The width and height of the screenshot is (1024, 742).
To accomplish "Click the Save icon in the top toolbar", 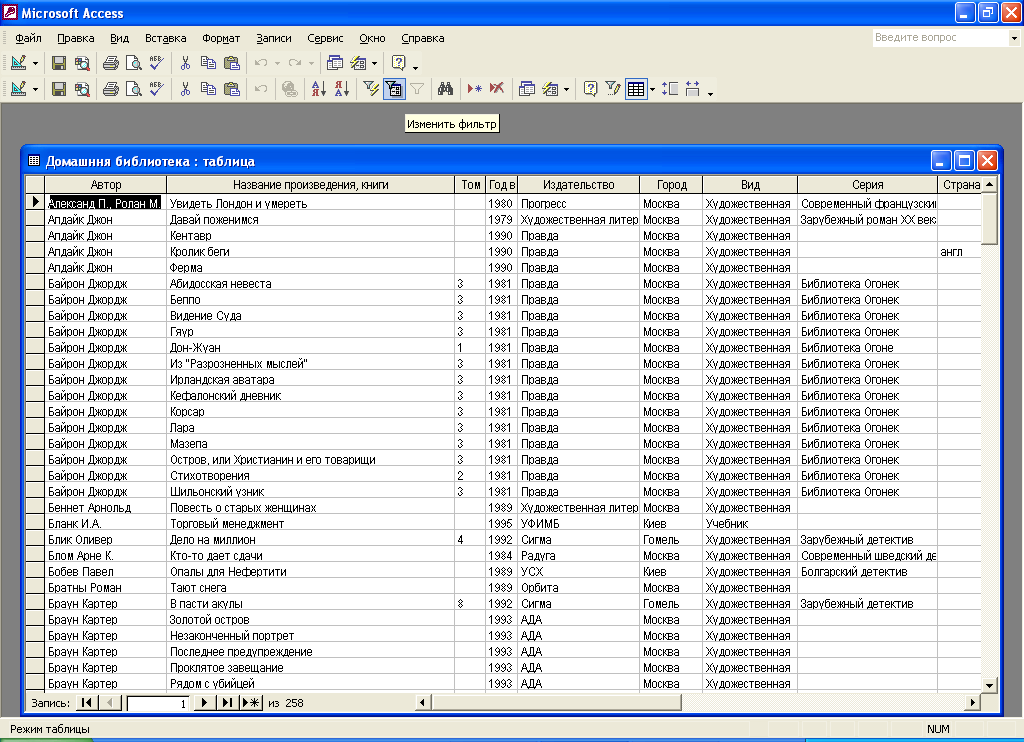I will [59, 63].
